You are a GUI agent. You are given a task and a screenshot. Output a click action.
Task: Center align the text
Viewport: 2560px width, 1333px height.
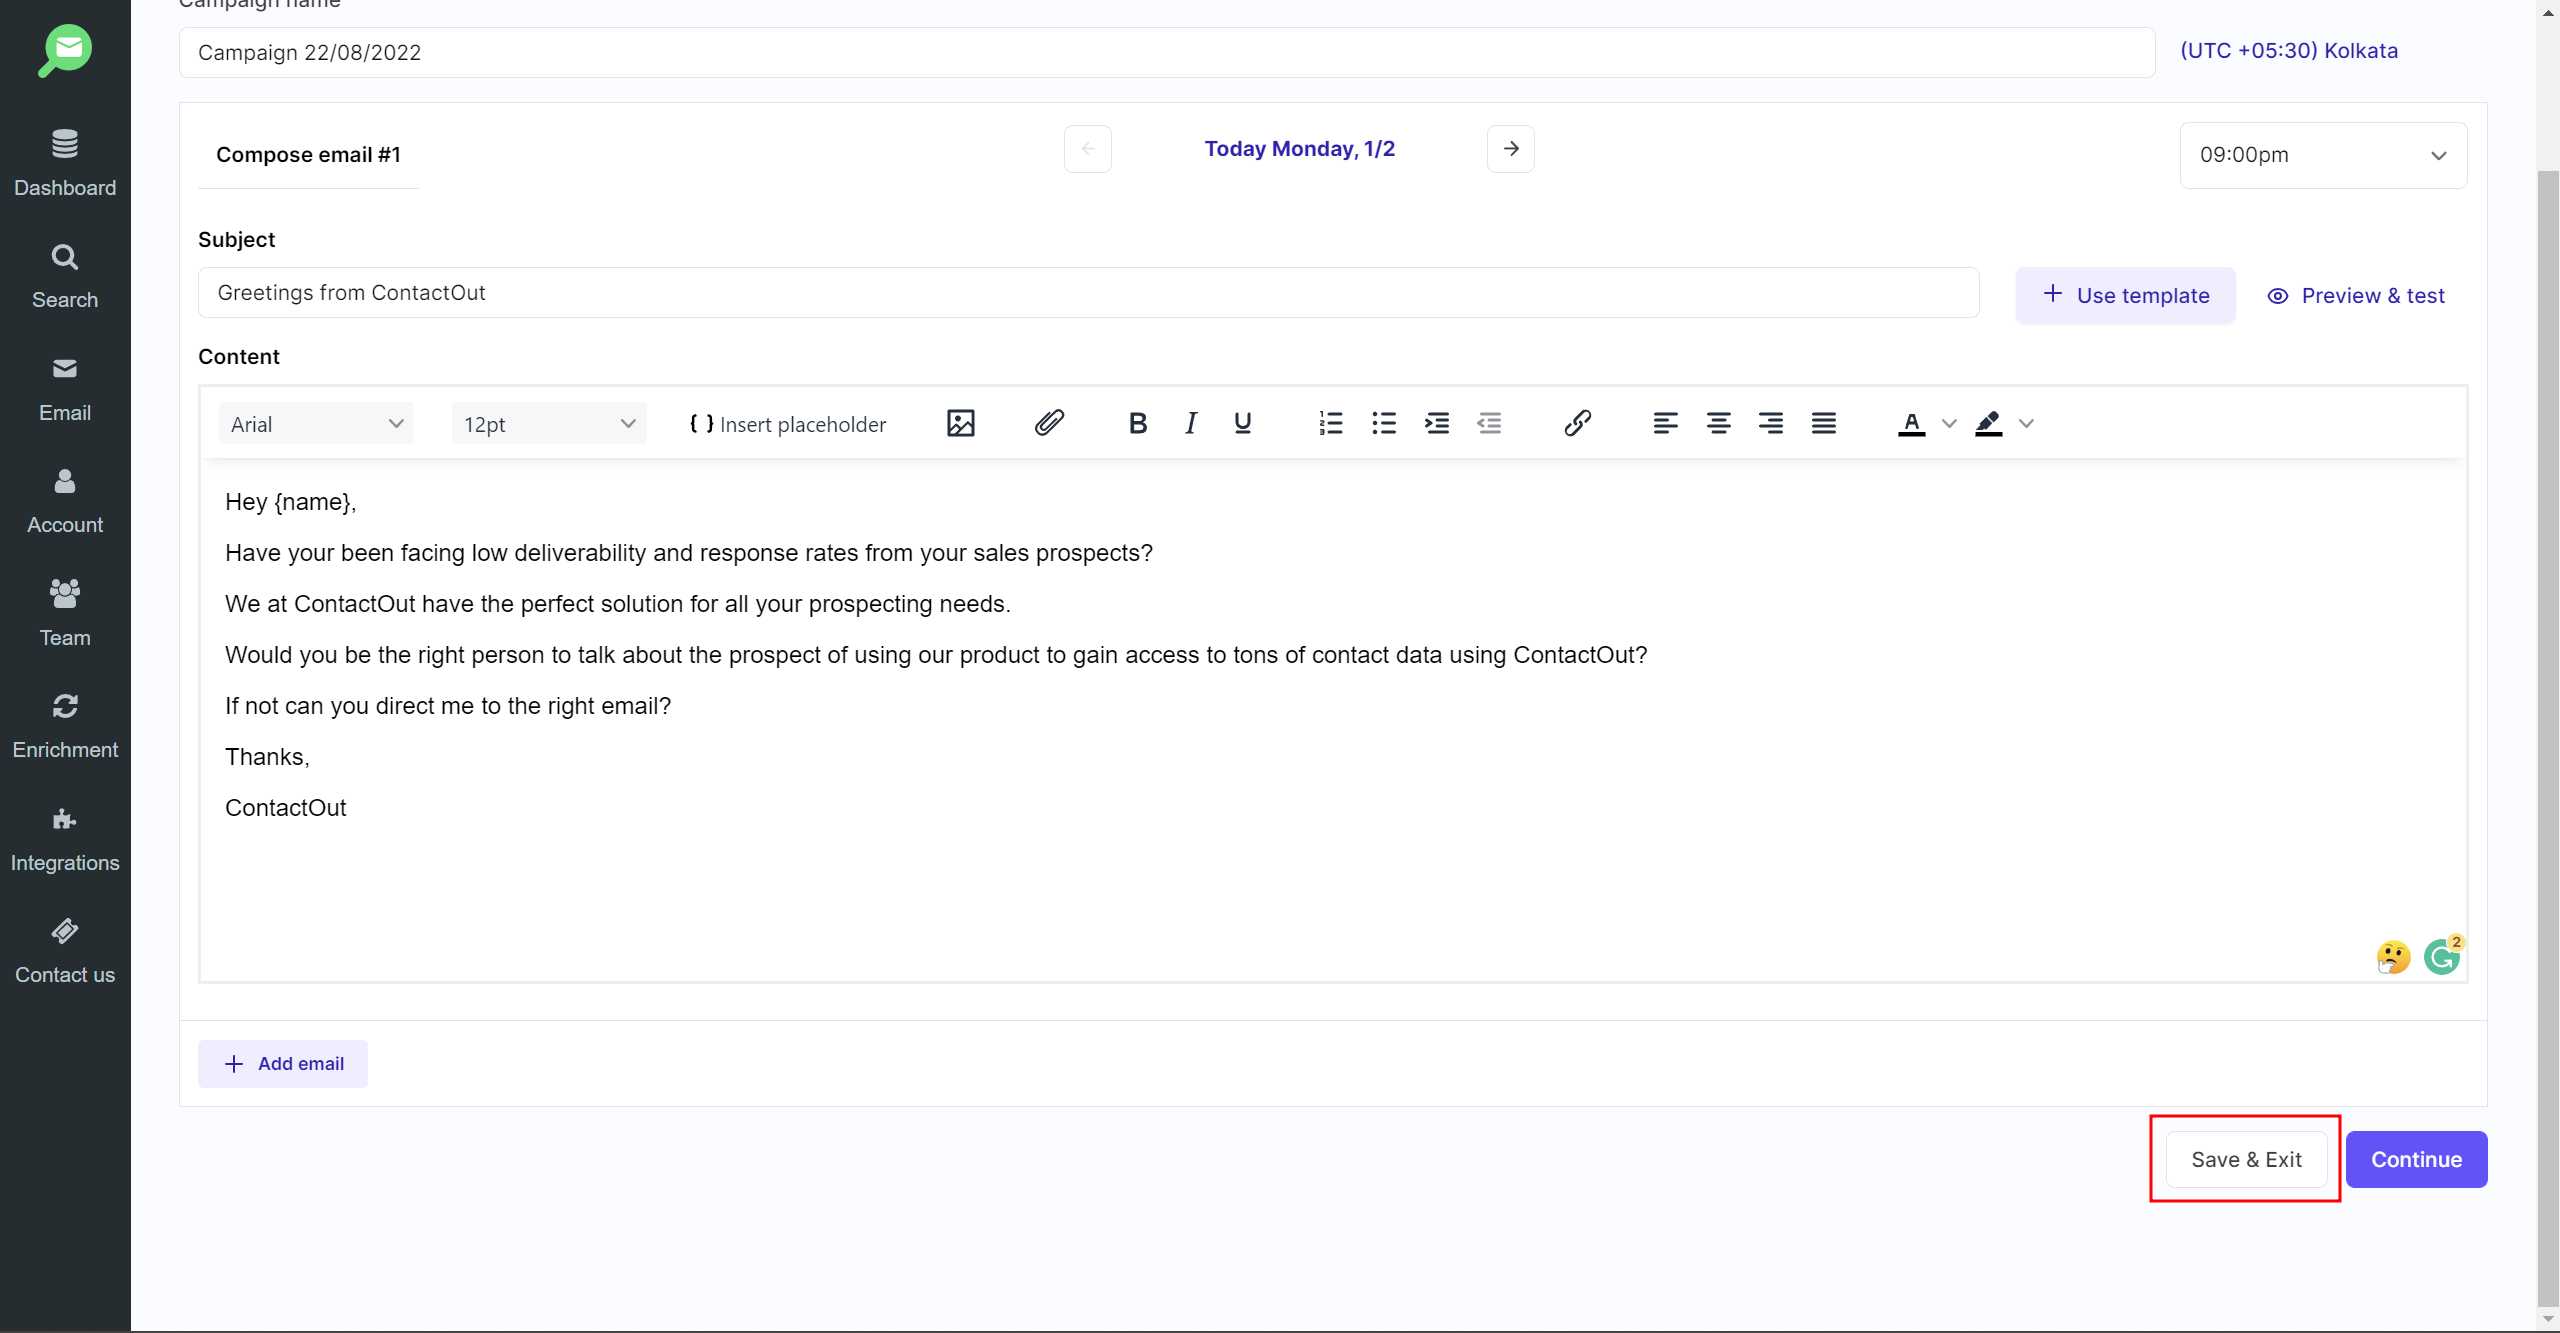[1718, 424]
